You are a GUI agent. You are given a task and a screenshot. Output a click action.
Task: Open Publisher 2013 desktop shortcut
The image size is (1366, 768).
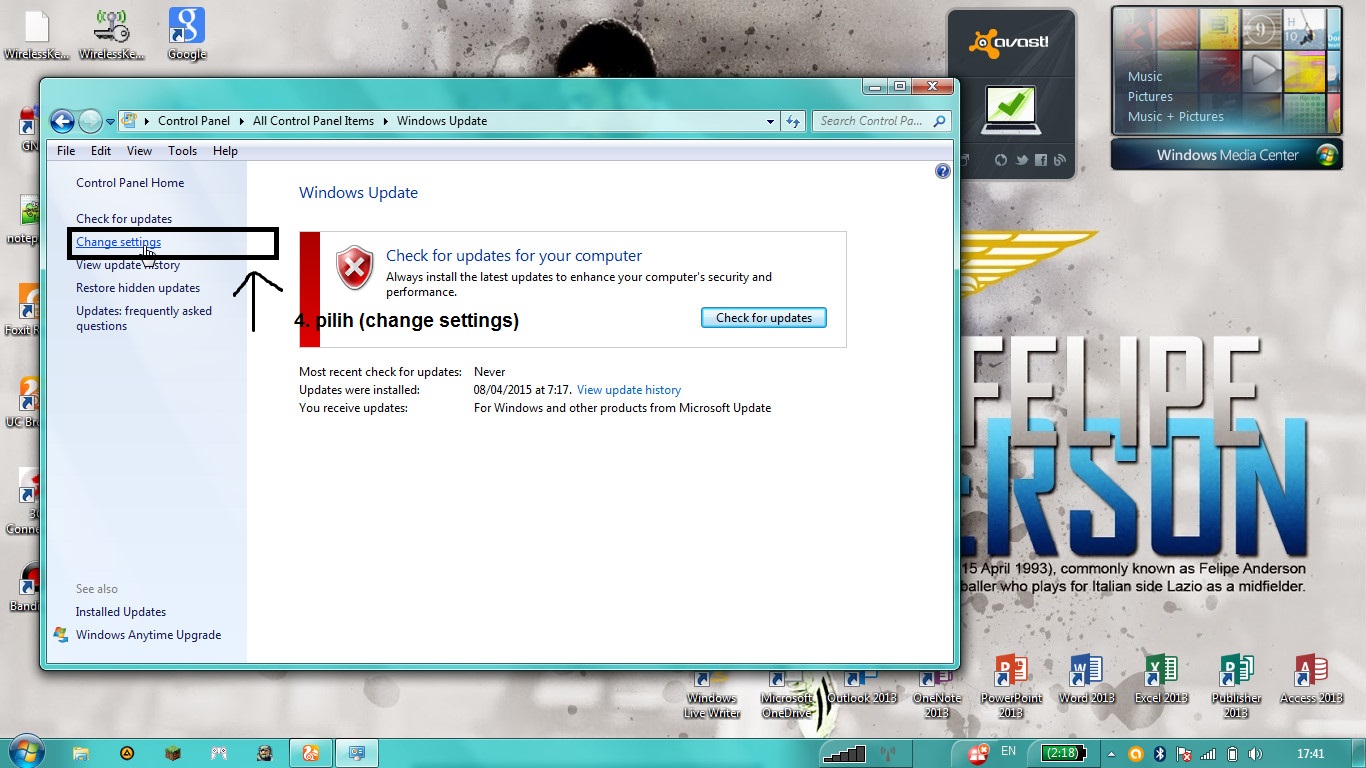pyautogui.click(x=1236, y=686)
